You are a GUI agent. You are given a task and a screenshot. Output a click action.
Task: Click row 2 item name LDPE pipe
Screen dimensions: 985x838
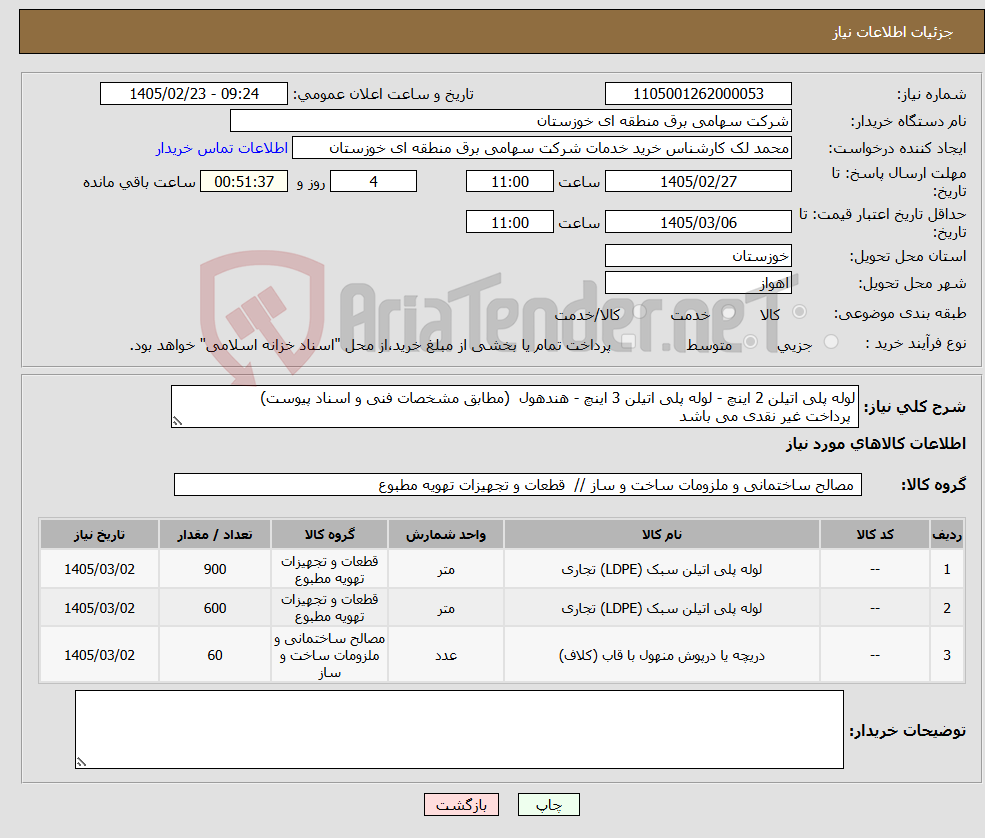tap(661, 608)
